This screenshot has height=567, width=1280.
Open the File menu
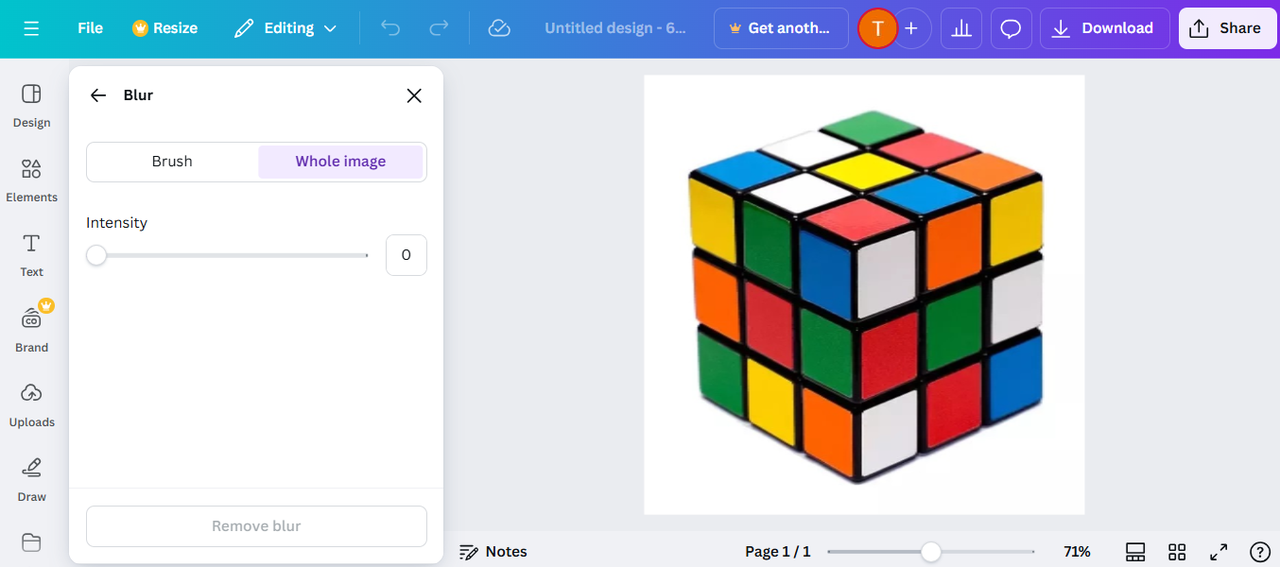pyautogui.click(x=90, y=28)
